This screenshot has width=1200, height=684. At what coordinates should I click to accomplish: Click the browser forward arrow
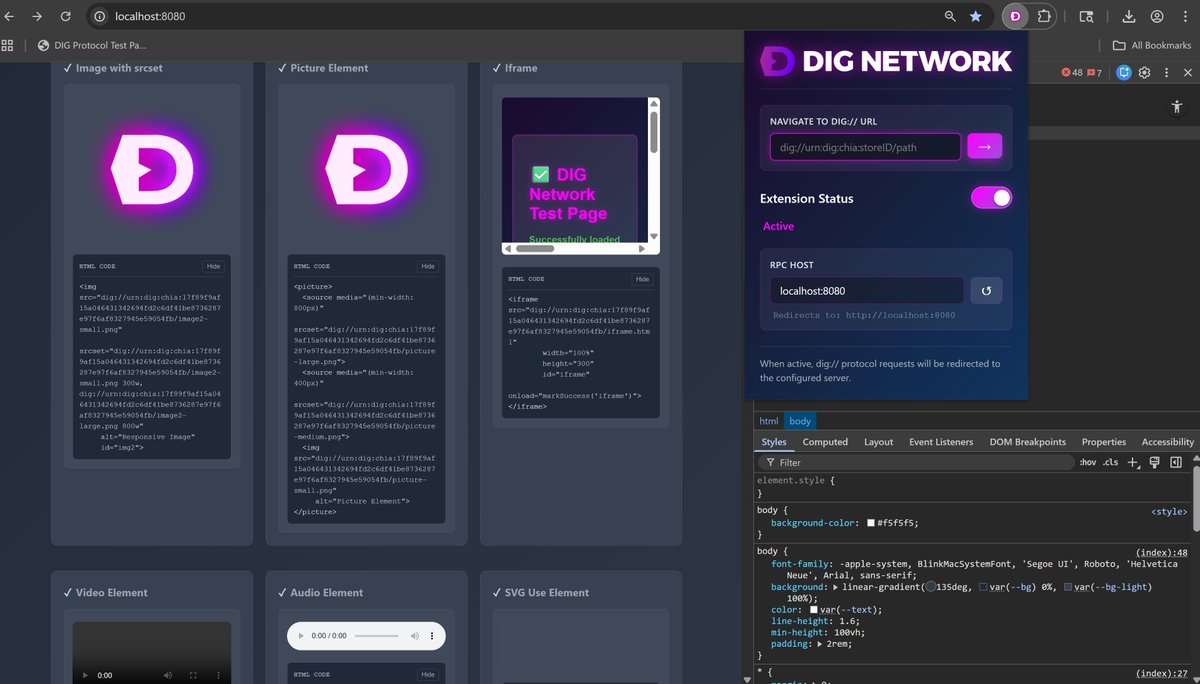pyautogui.click(x=38, y=17)
